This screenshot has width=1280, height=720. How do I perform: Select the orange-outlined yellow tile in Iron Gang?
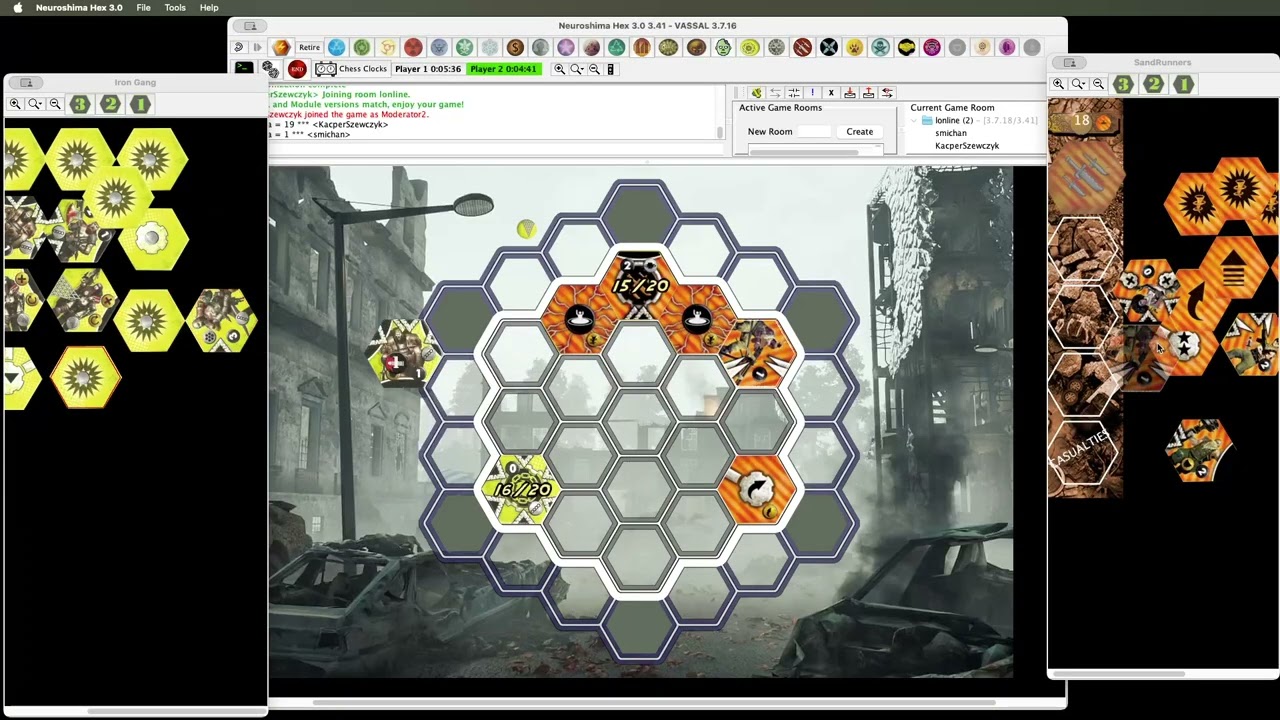coord(85,378)
